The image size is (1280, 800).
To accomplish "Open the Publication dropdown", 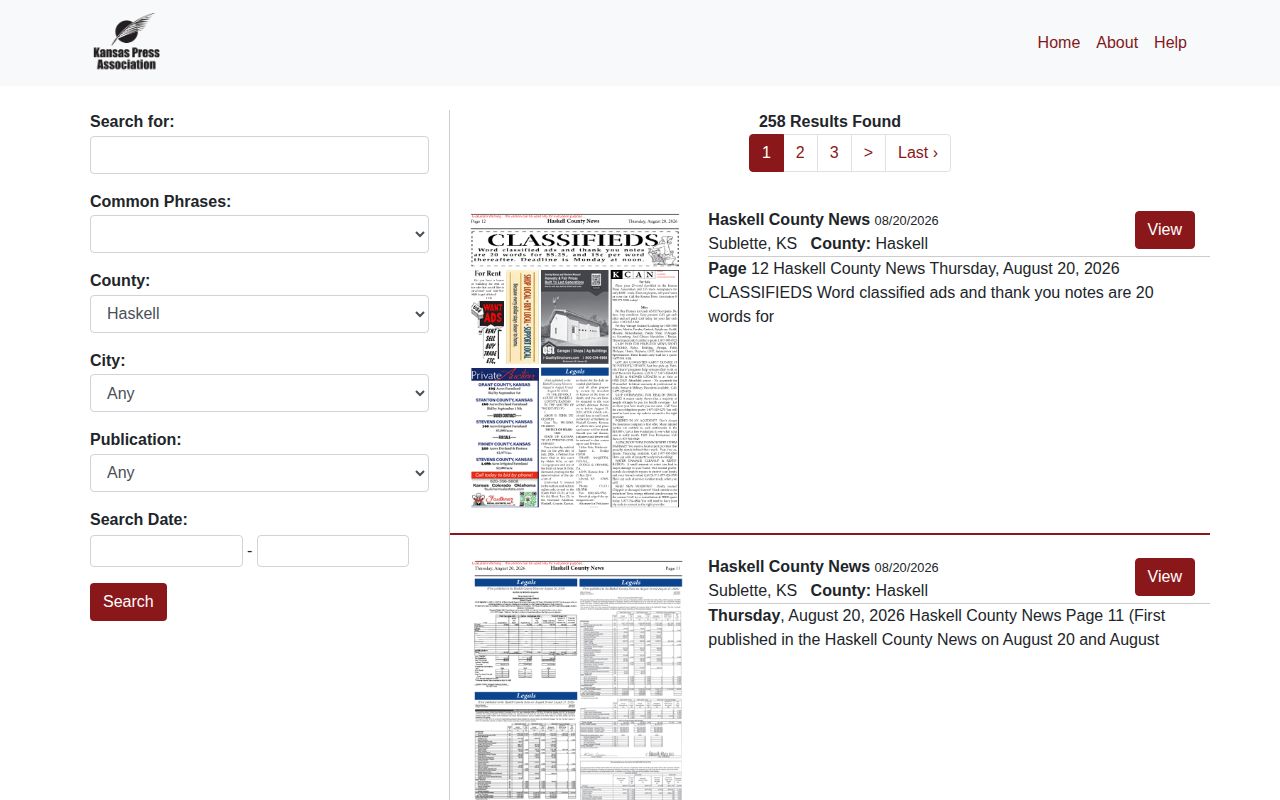I will coord(259,473).
